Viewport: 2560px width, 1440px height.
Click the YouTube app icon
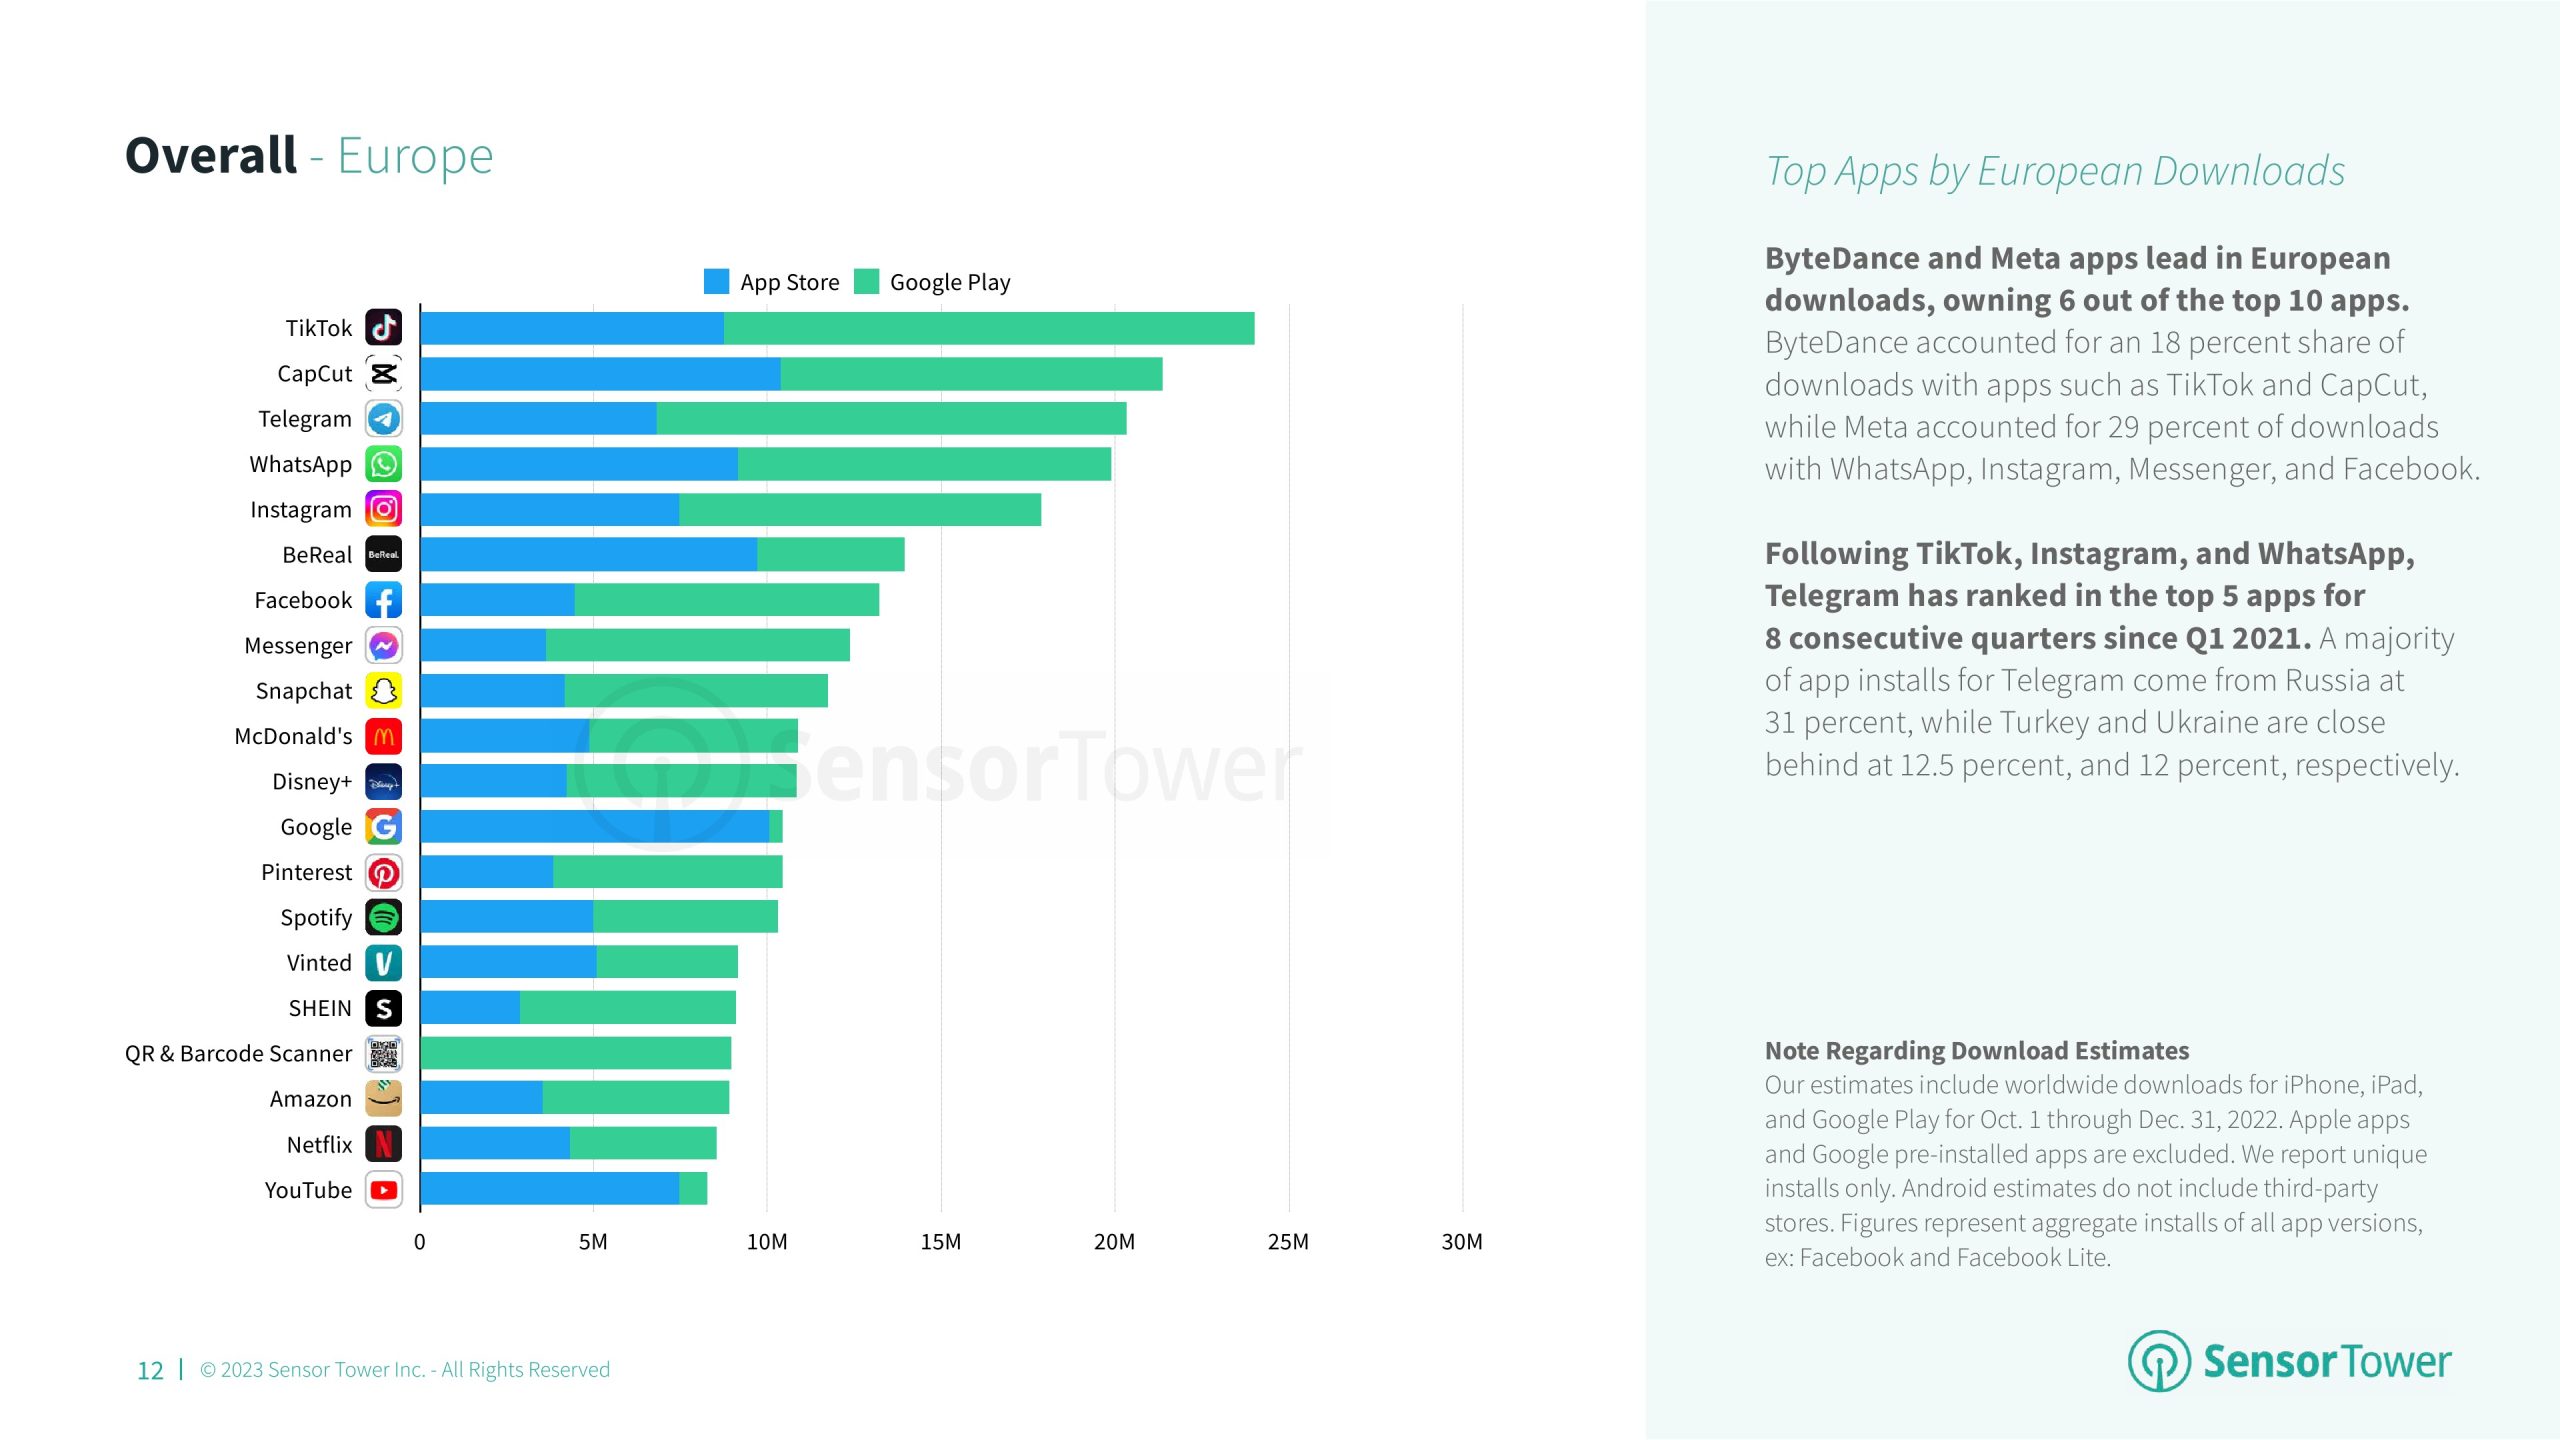pyautogui.click(x=383, y=1190)
